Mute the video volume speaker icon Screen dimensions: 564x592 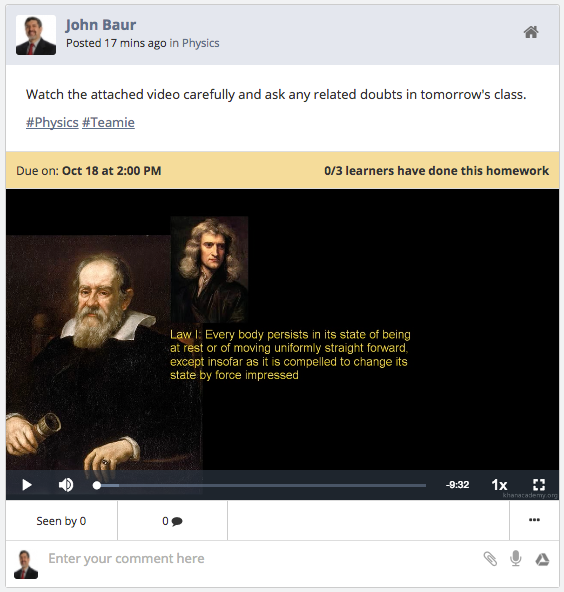pyautogui.click(x=66, y=485)
